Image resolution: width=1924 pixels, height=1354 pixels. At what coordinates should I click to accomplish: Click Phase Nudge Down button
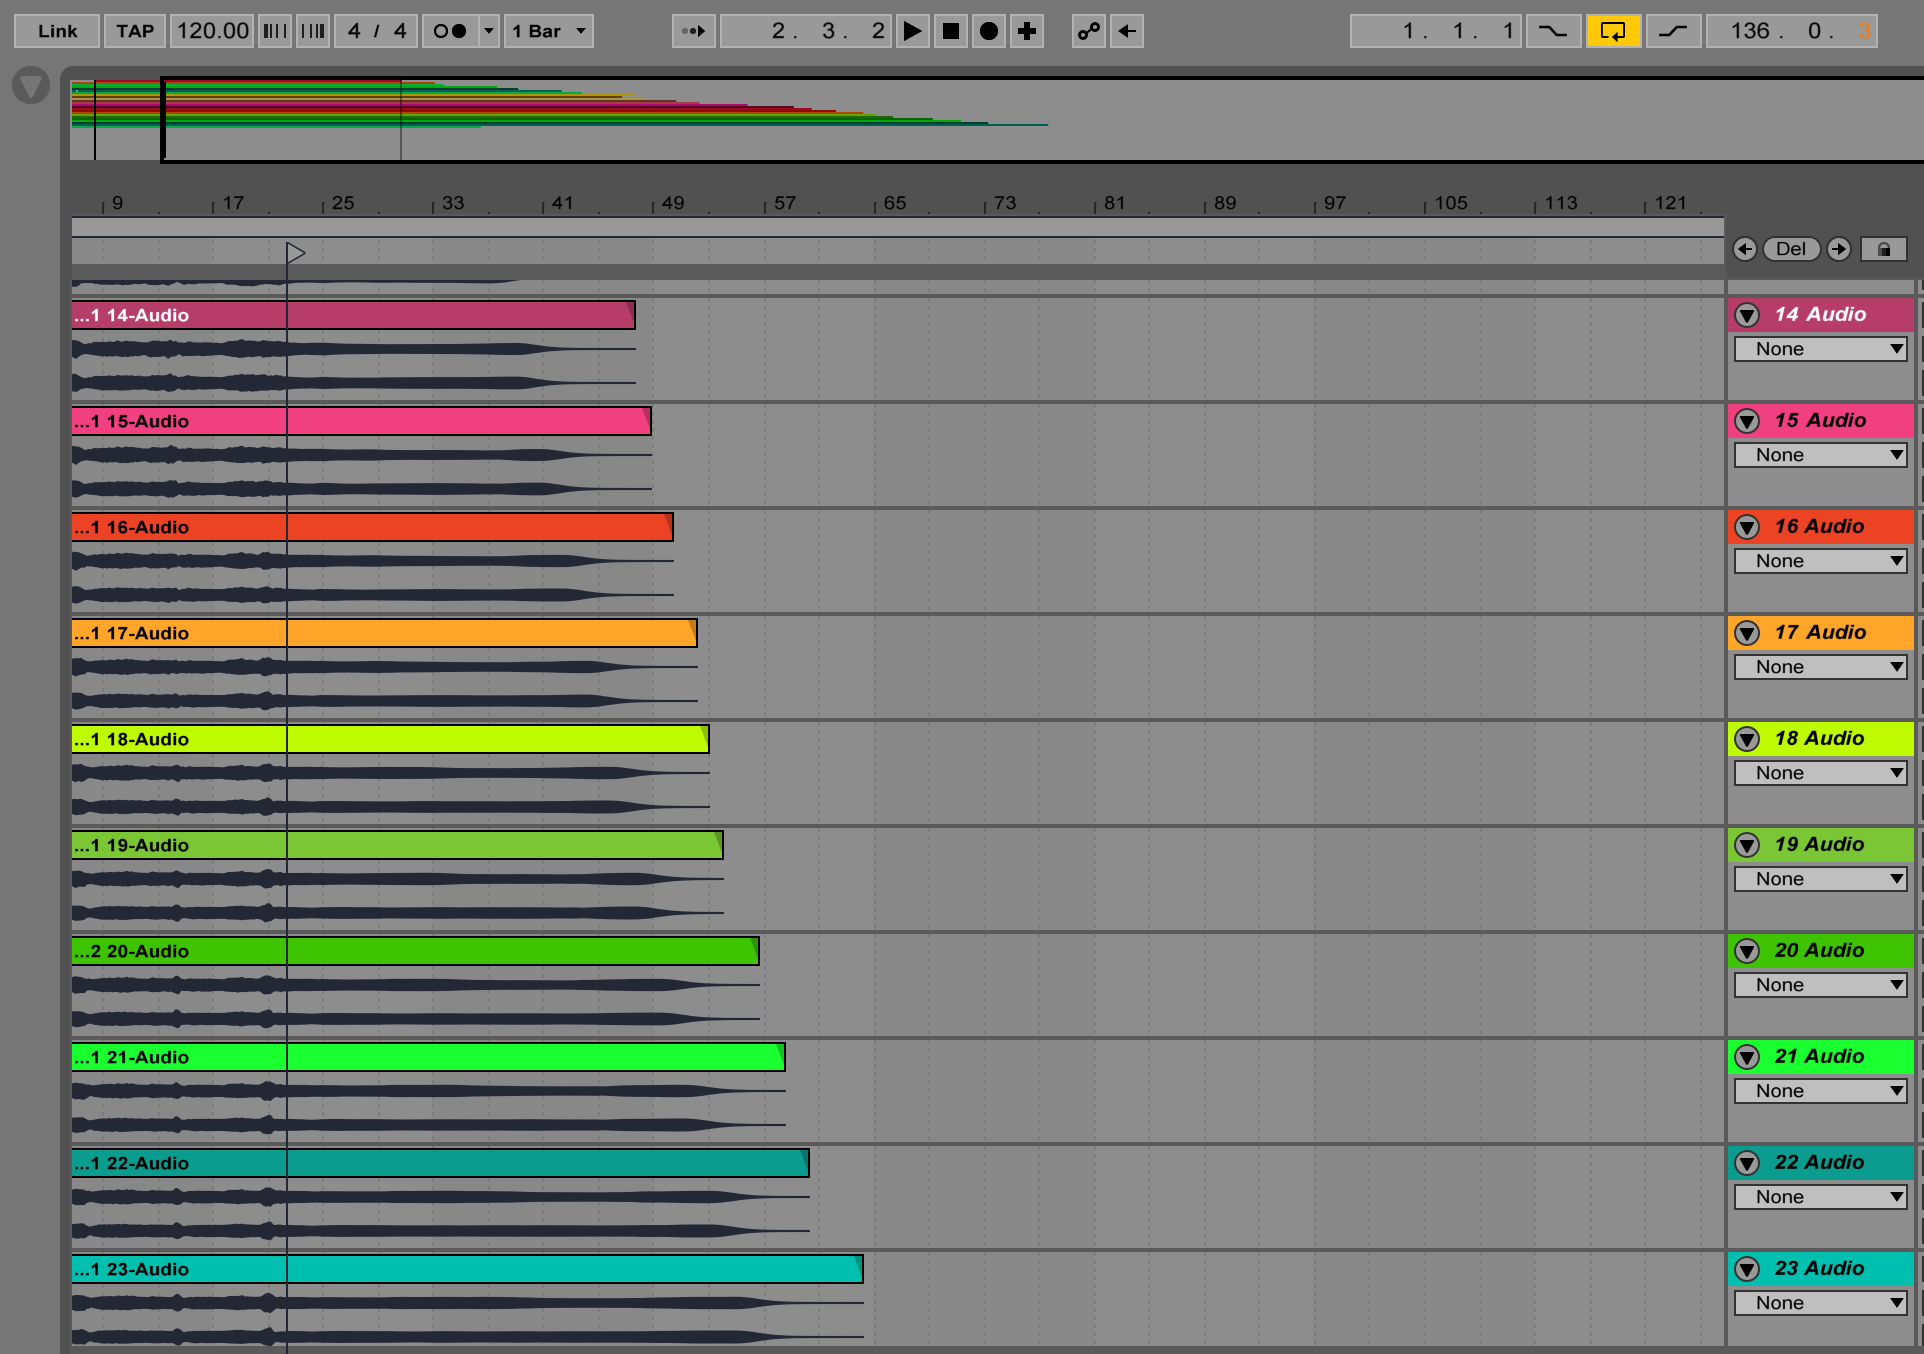click(275, 31)
